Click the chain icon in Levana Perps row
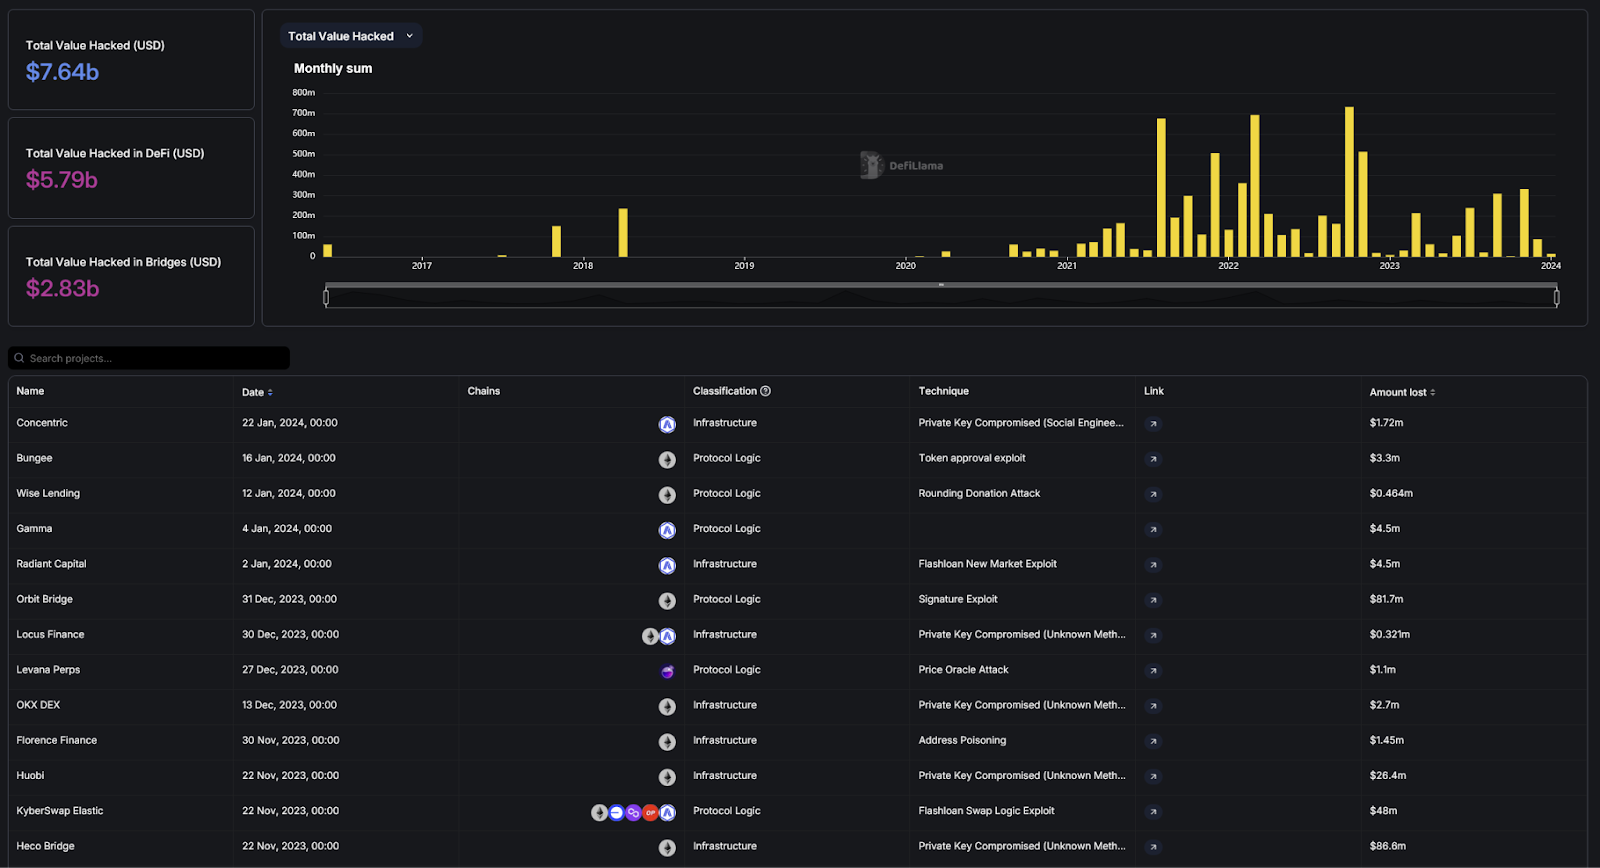The image size is (1600, 868). [x=667, y=672]
